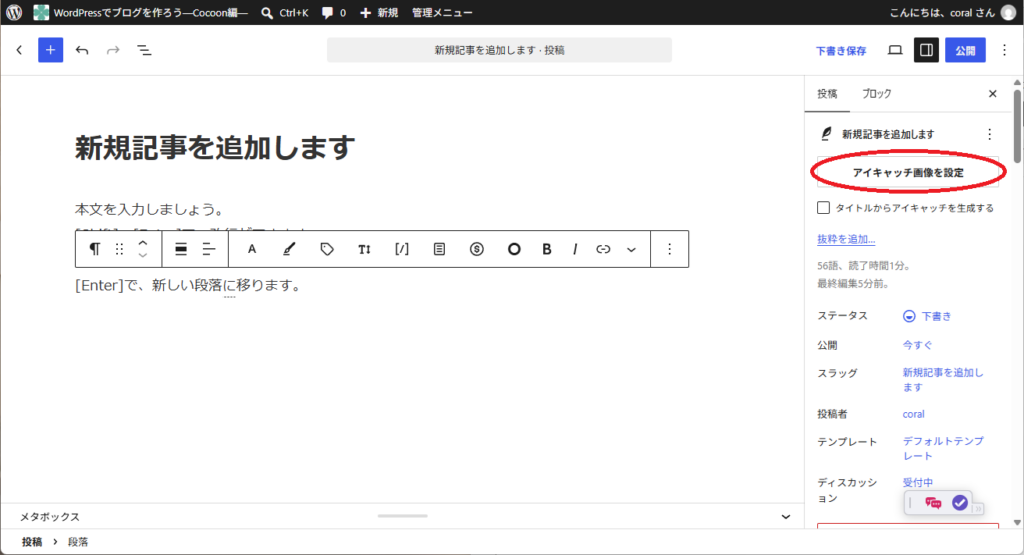Click the blue block inserter plus button
1024x555 pixels.
point(50,50)
